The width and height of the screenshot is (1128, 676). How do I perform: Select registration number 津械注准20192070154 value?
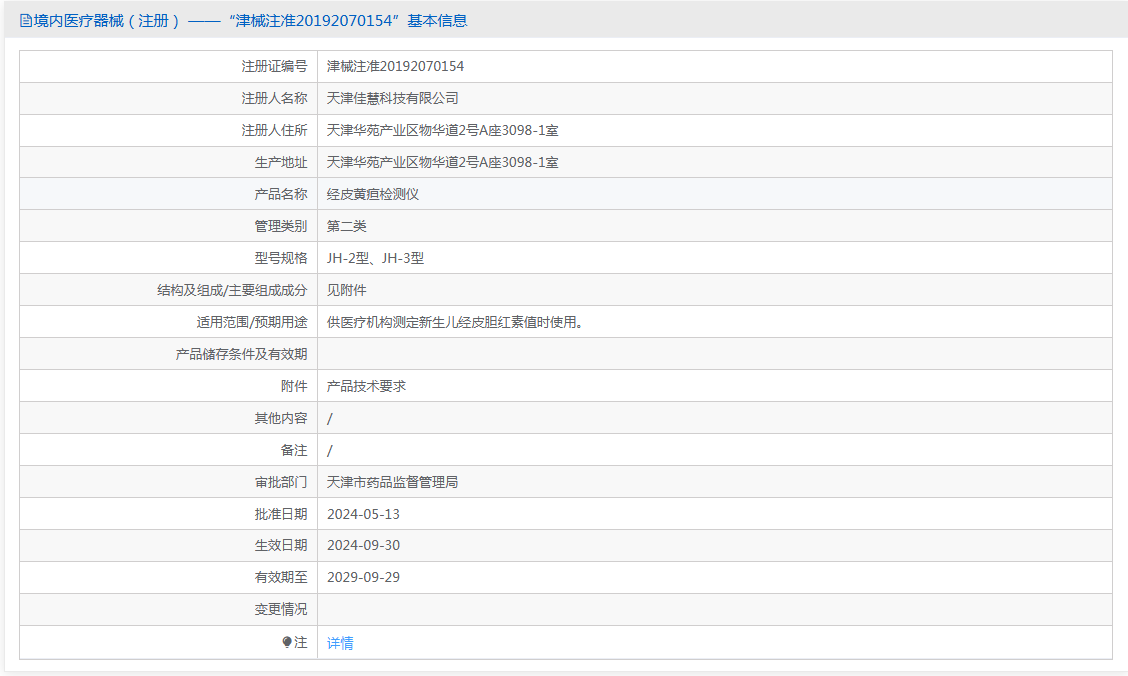pyautogui.click(x=395, y=66)
